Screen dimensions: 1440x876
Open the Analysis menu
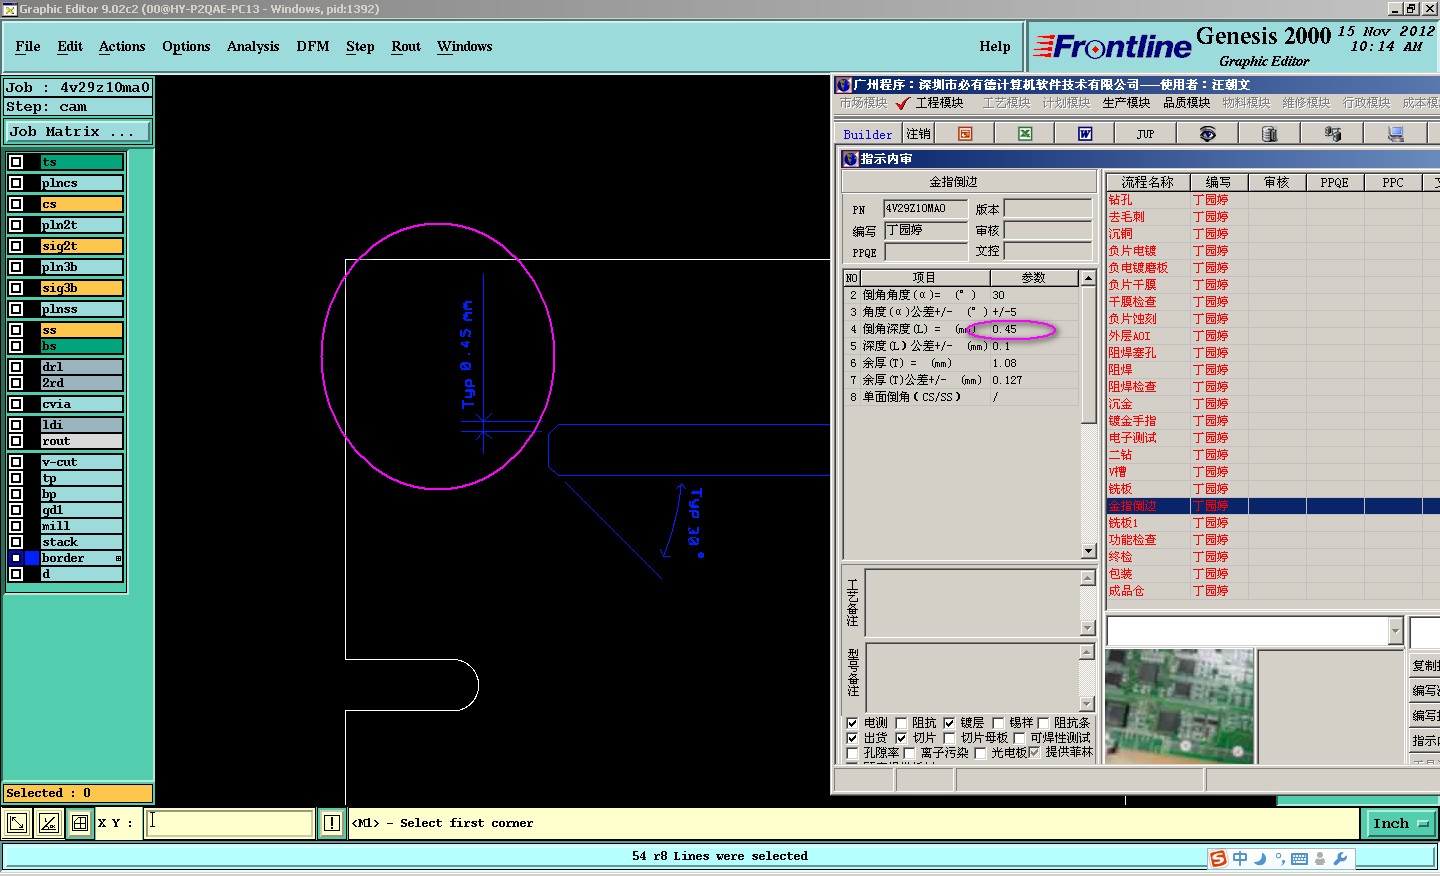click(x=252, y=46)
